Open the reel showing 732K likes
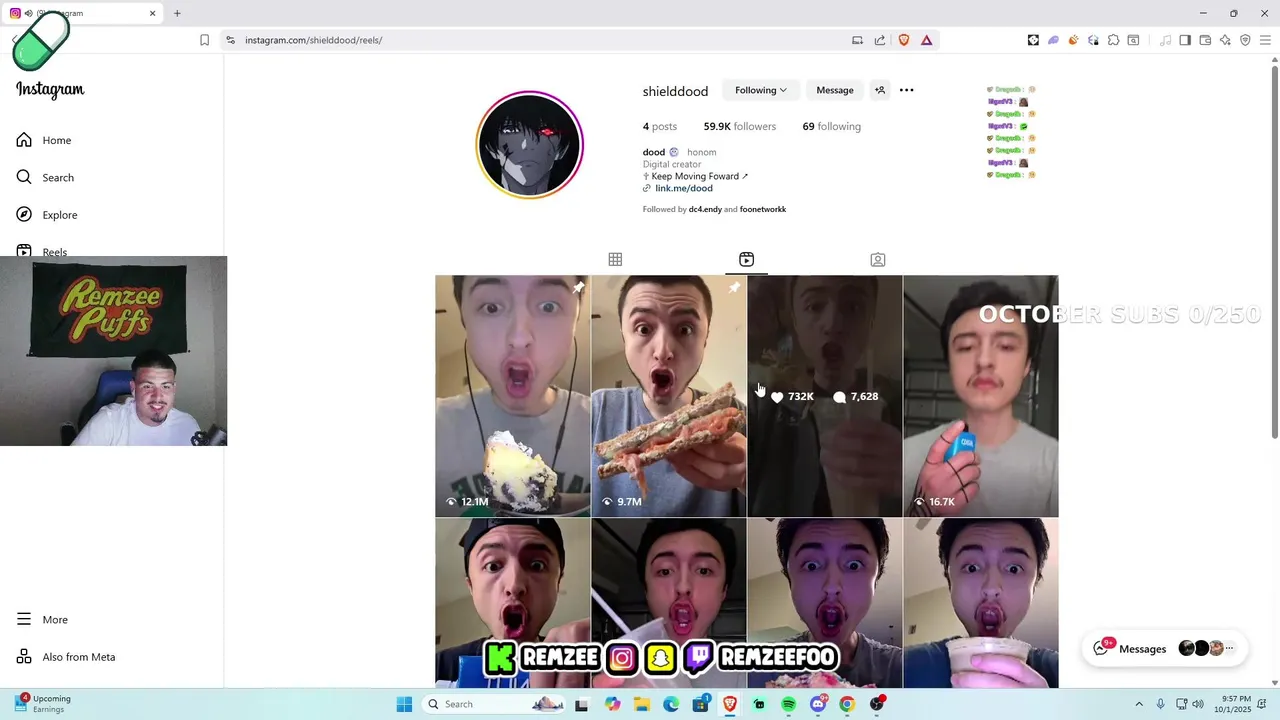 [825, 396]
